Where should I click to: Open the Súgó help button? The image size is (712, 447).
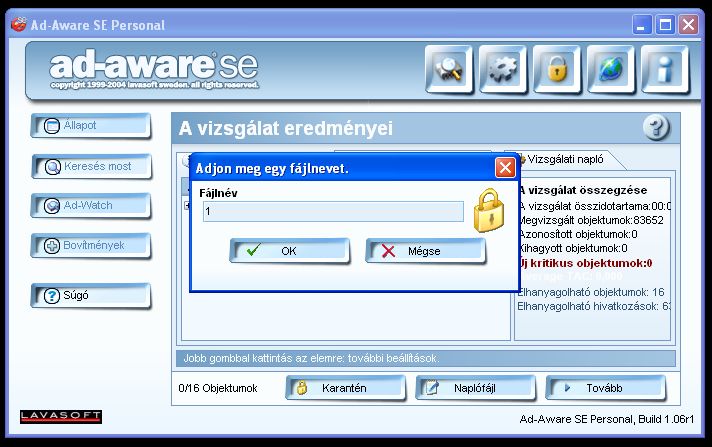pos(91,295)
